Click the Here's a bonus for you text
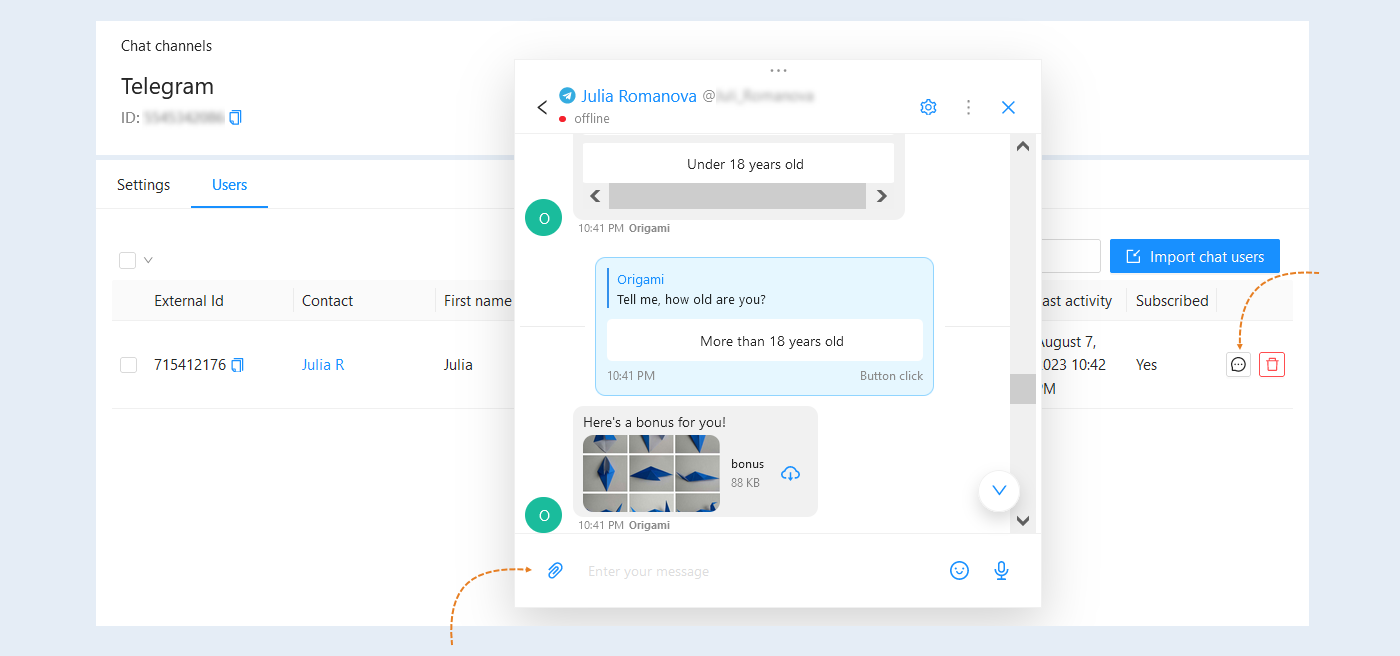The height and width of the screenshot is (656, 1400). (x=655, y=422)
